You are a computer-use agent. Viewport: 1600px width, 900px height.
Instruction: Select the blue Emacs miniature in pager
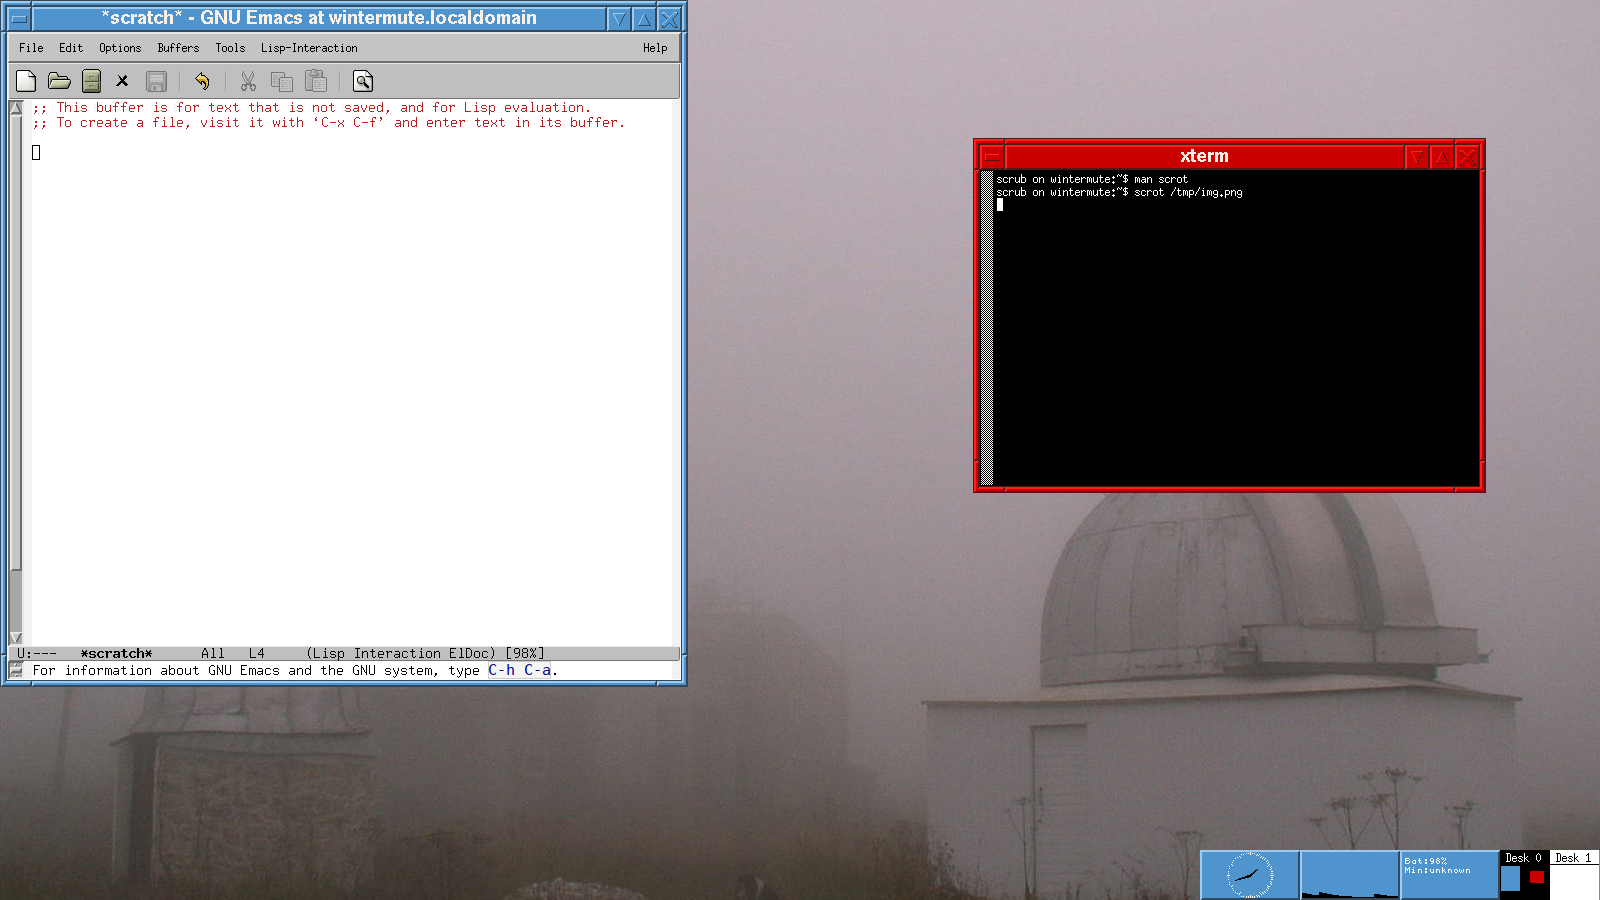coord(1510,878)
